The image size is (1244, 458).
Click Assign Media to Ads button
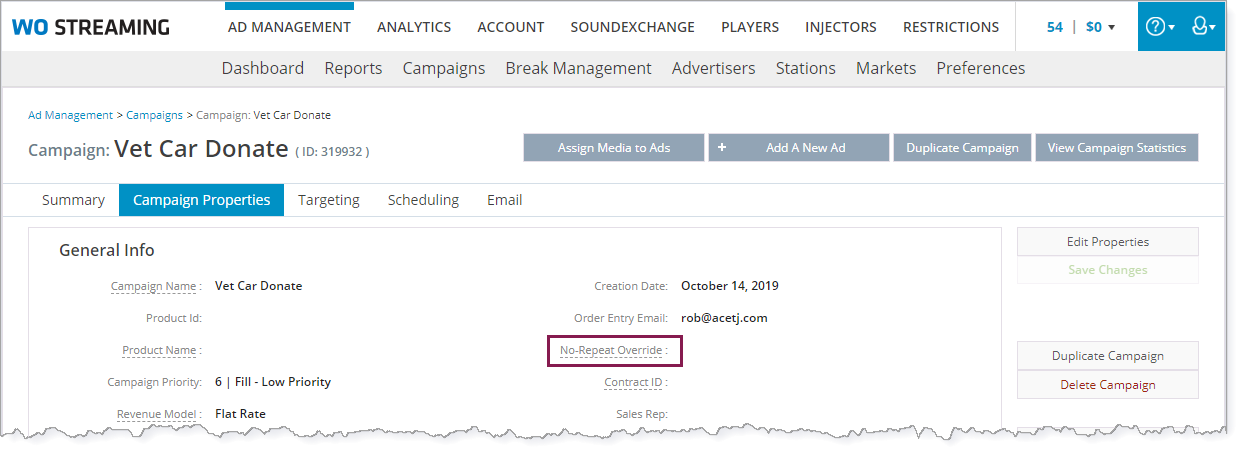point(613,148)
